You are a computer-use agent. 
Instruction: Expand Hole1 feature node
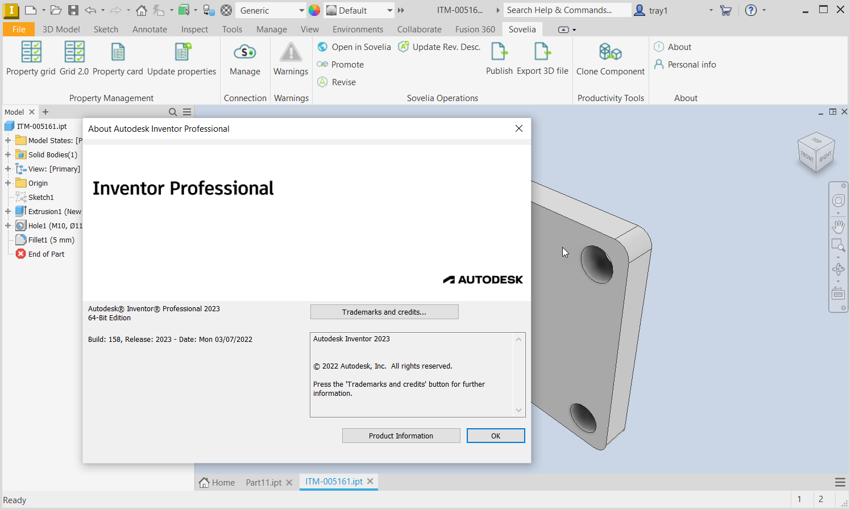point(8,225)
